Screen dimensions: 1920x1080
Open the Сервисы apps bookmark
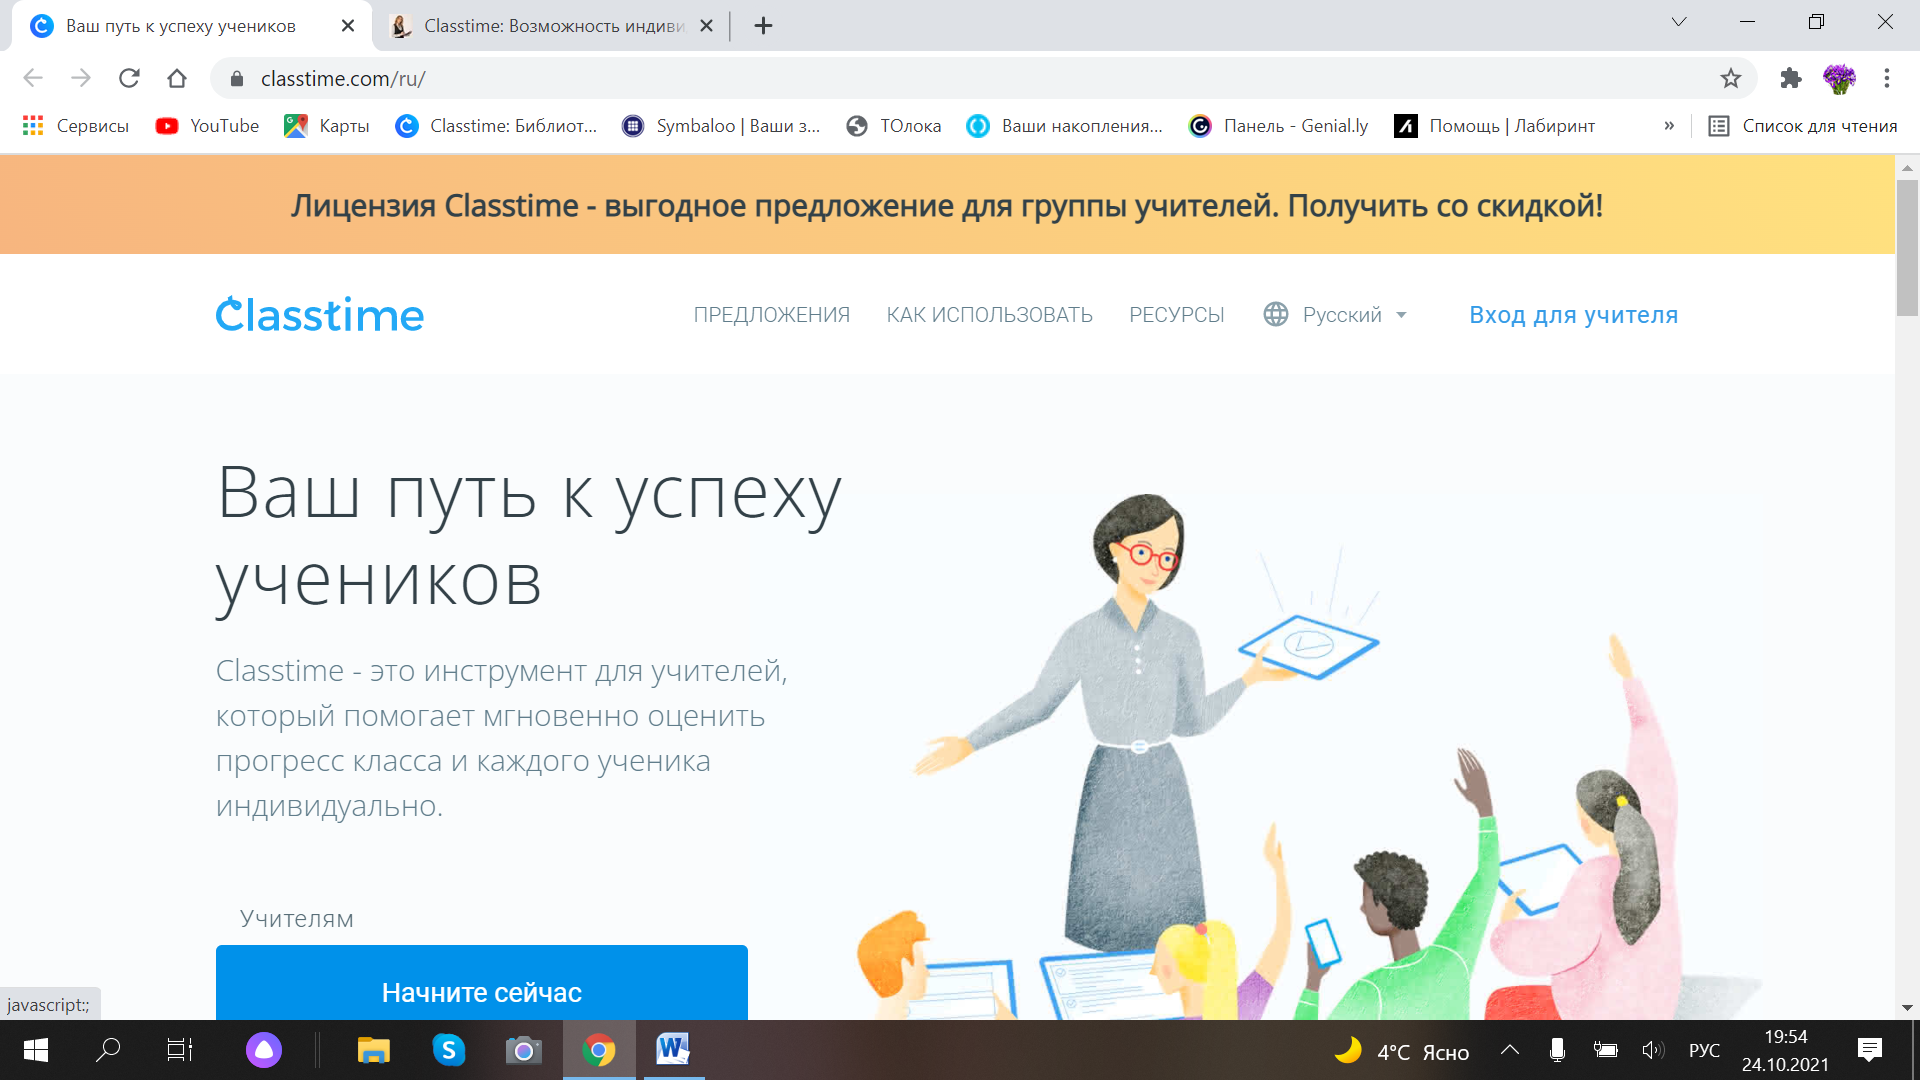tap(76, 126)
